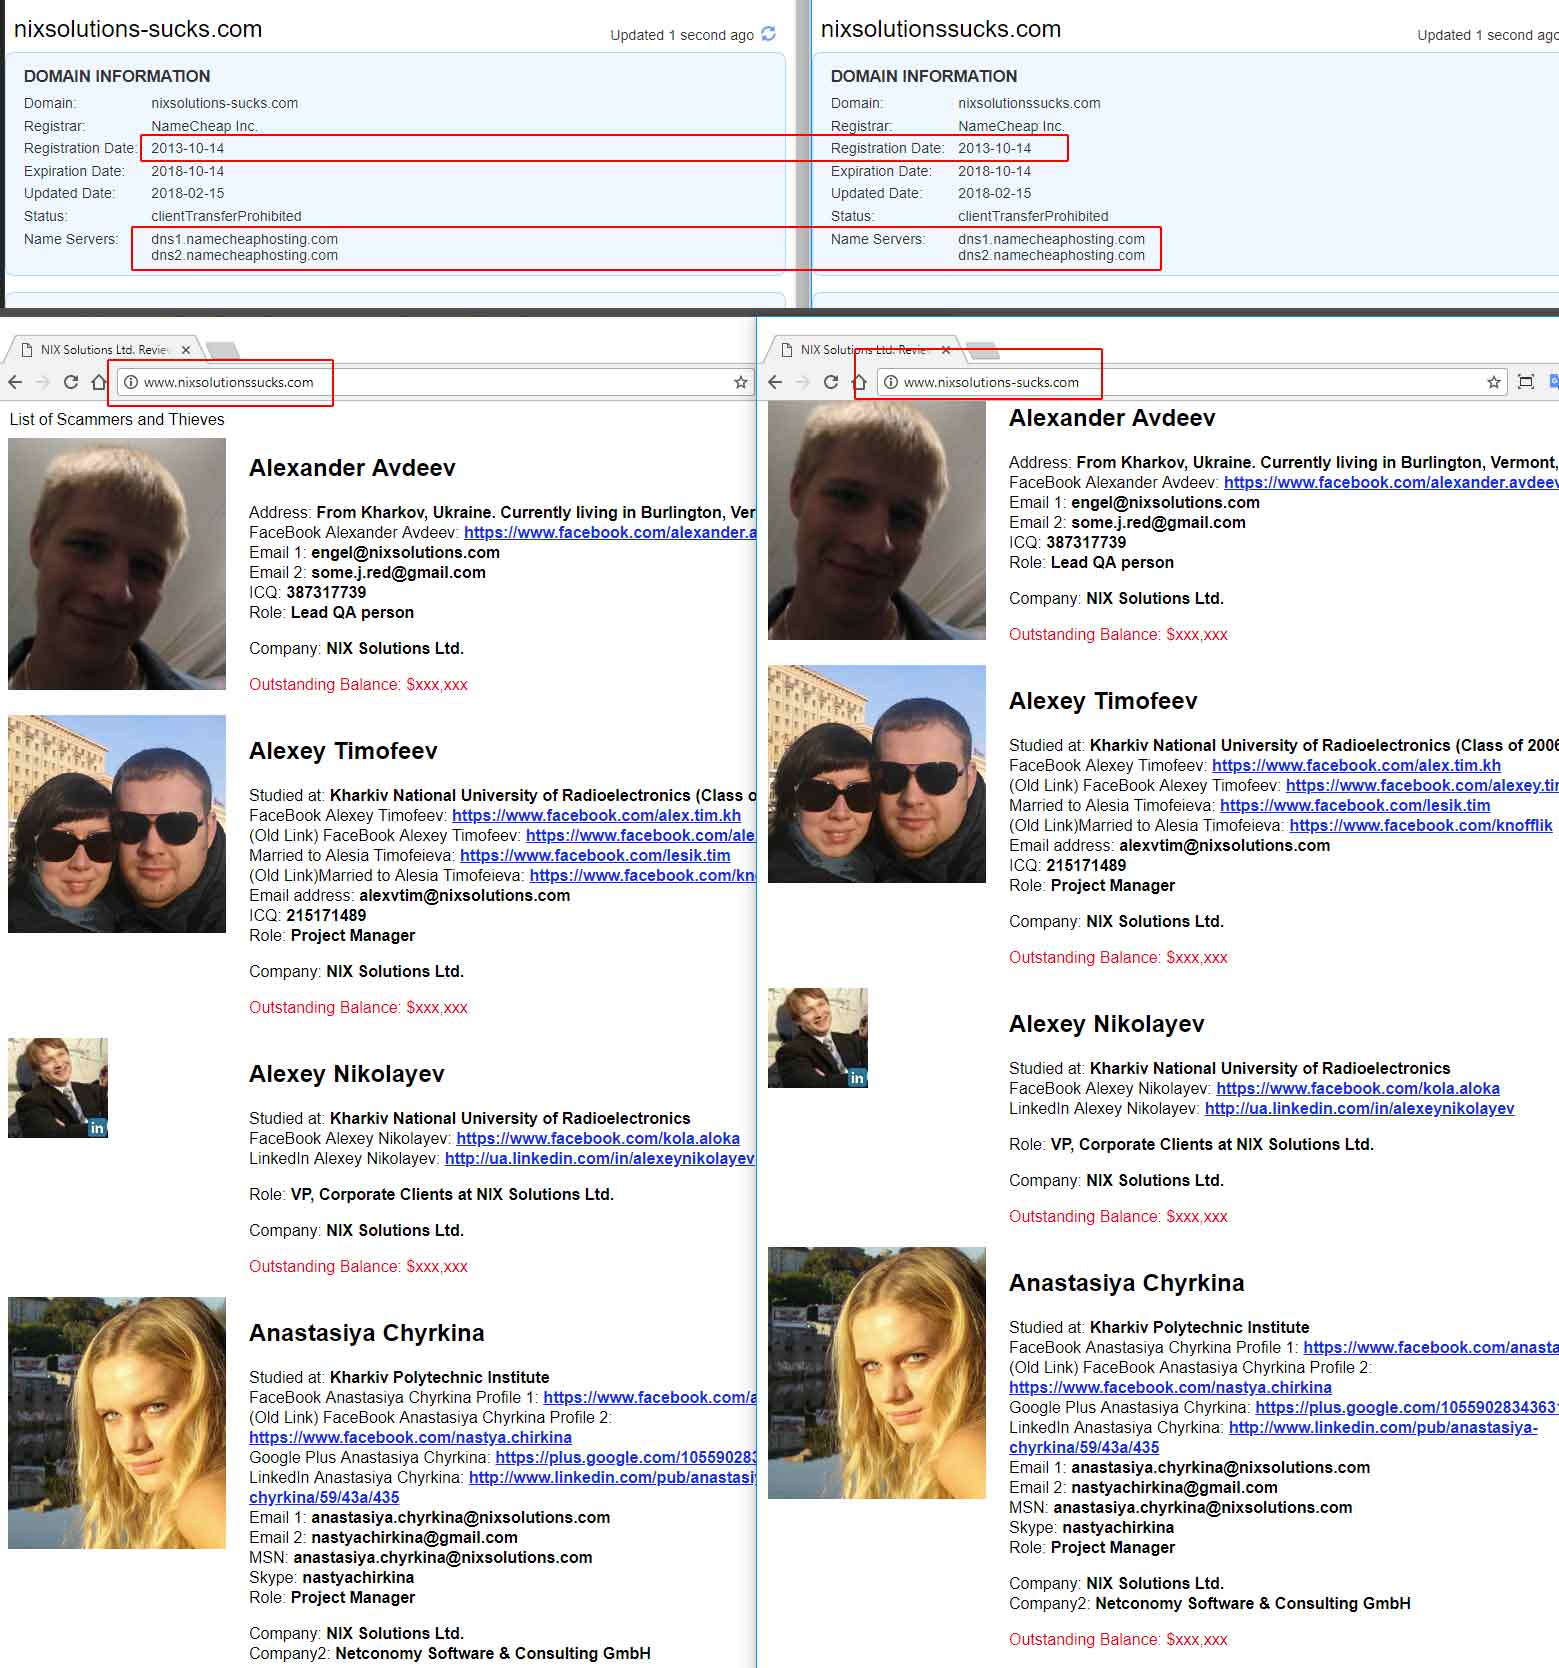Open Anastasiya Chyrkina LinkedIn pub link in right browser
The image size is (1559, 1668).
(x=1383, y=1427)
